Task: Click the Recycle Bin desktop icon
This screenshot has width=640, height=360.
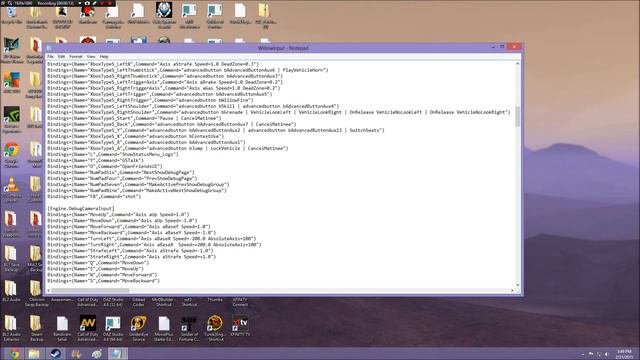Action: [x=11, y=14]
